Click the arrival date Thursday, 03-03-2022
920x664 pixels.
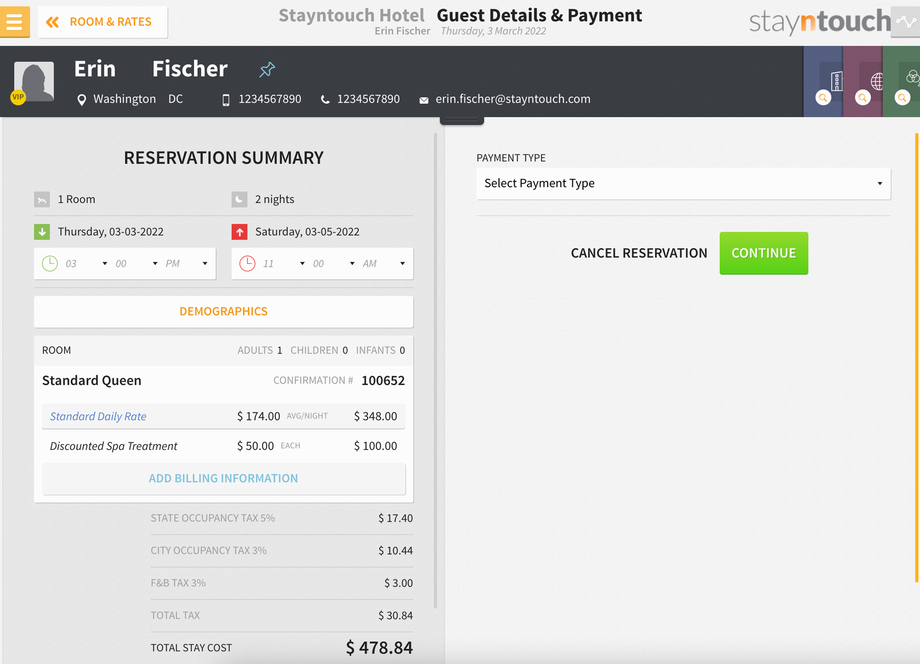click(x=110, y=232)
